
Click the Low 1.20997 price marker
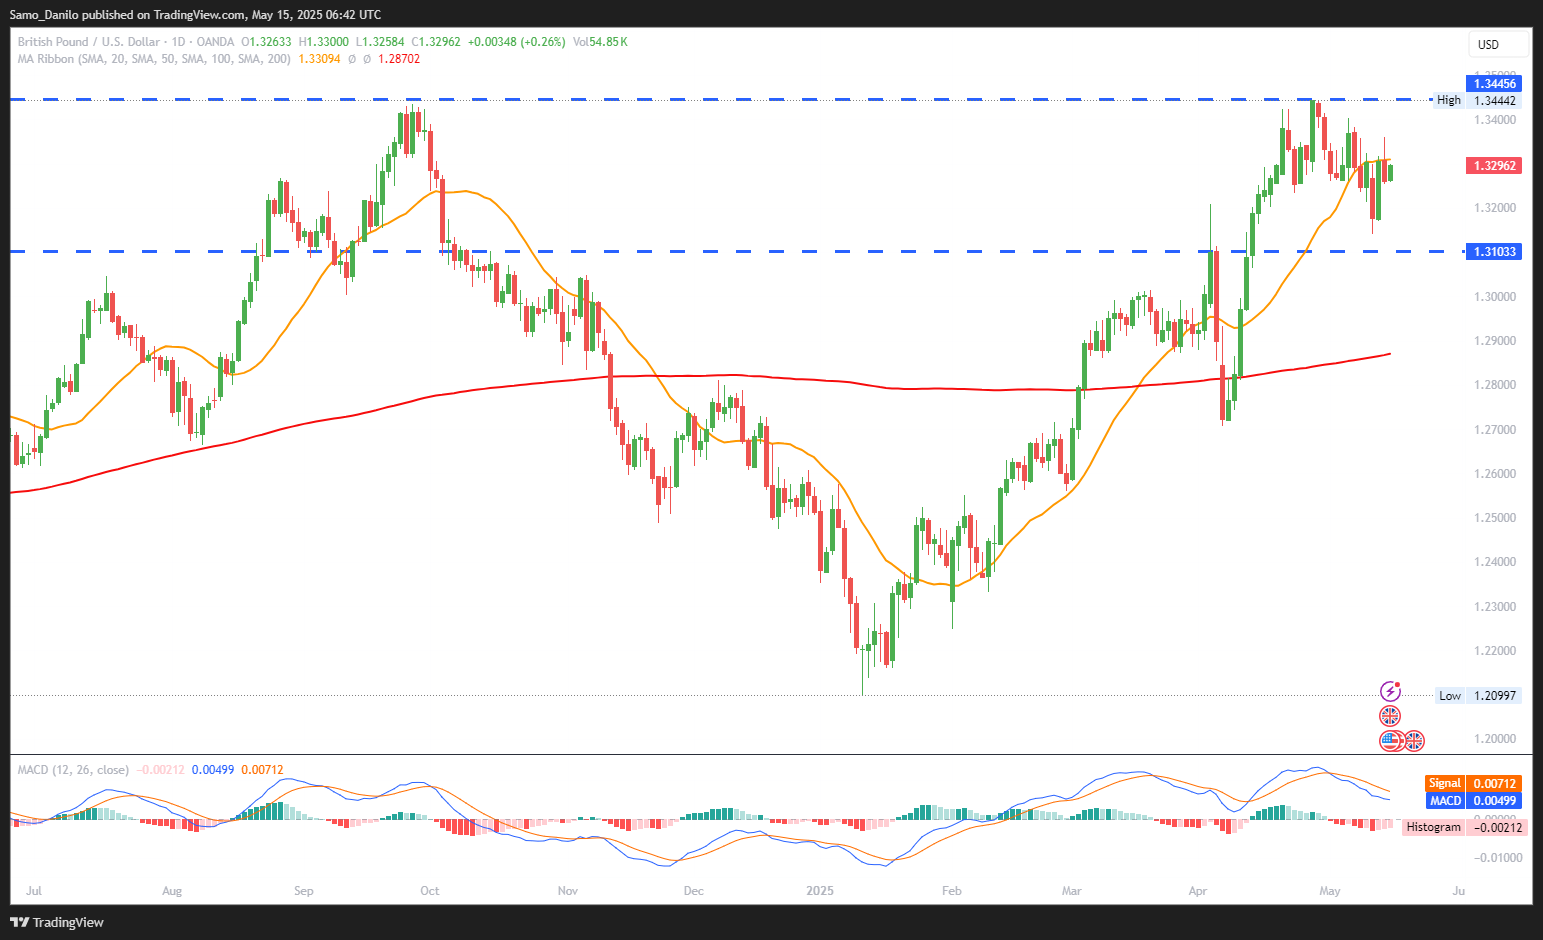tap(1478, 696)
